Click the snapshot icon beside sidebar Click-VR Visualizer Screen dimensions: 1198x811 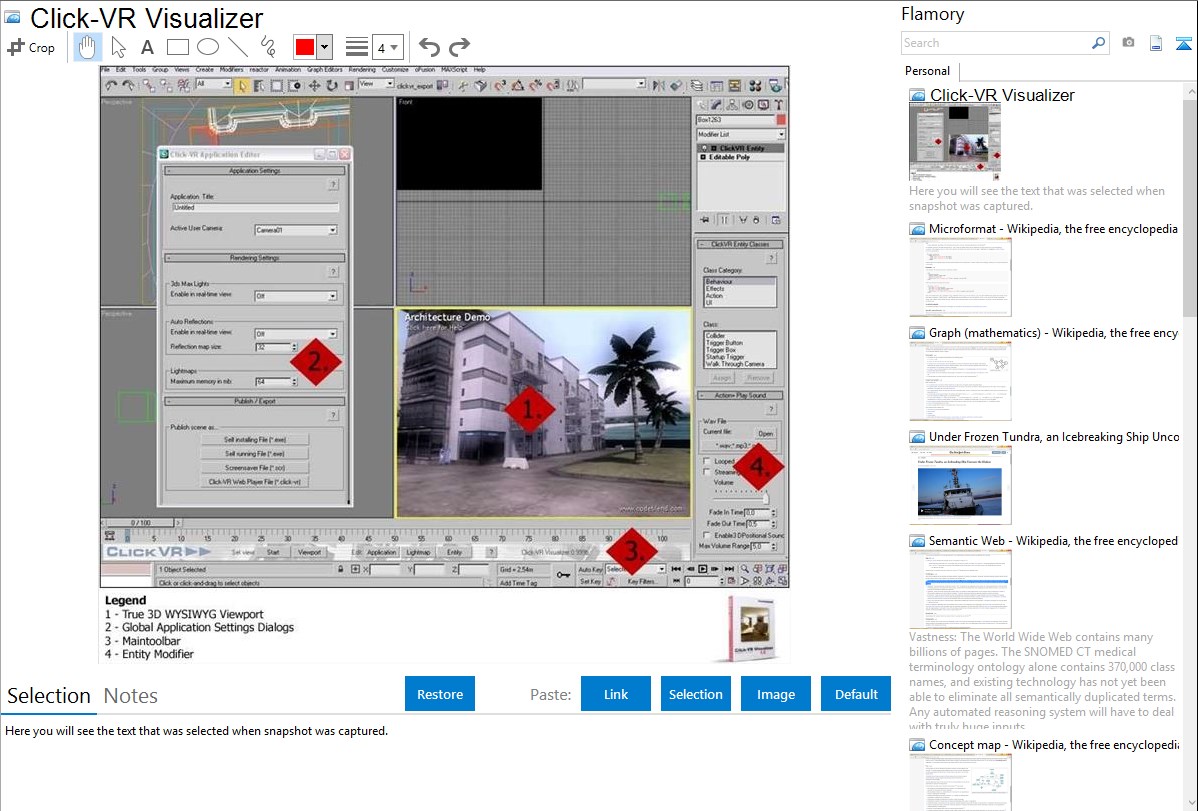click(917, 95)
